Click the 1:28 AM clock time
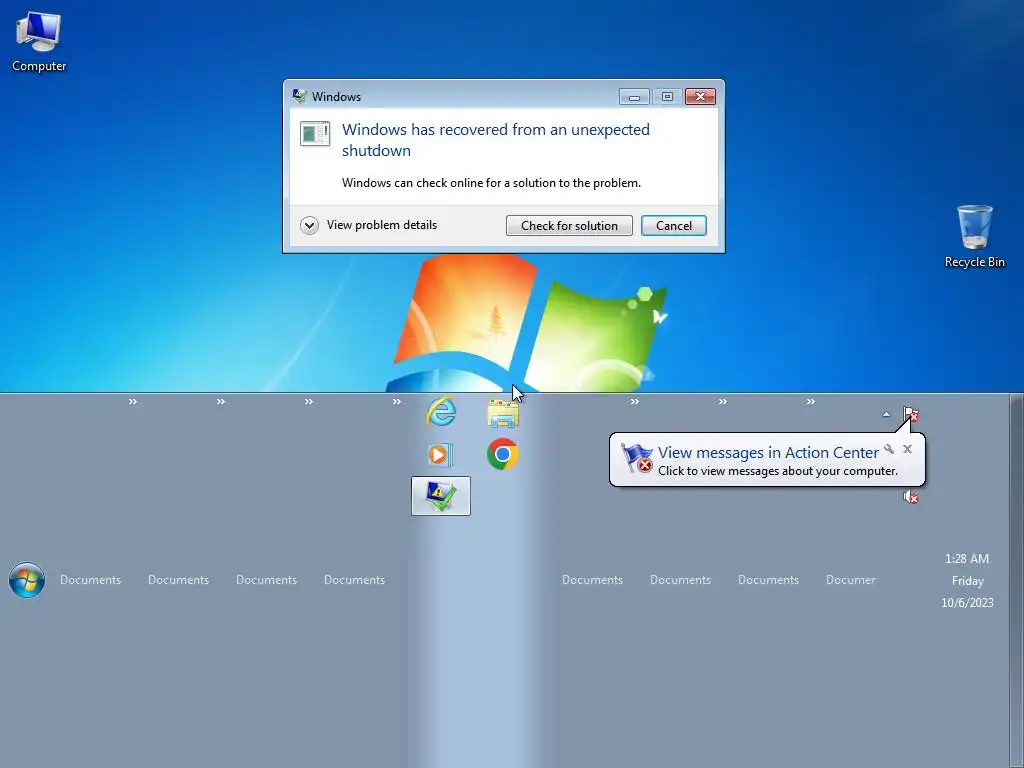 click(x=967, y=558)
